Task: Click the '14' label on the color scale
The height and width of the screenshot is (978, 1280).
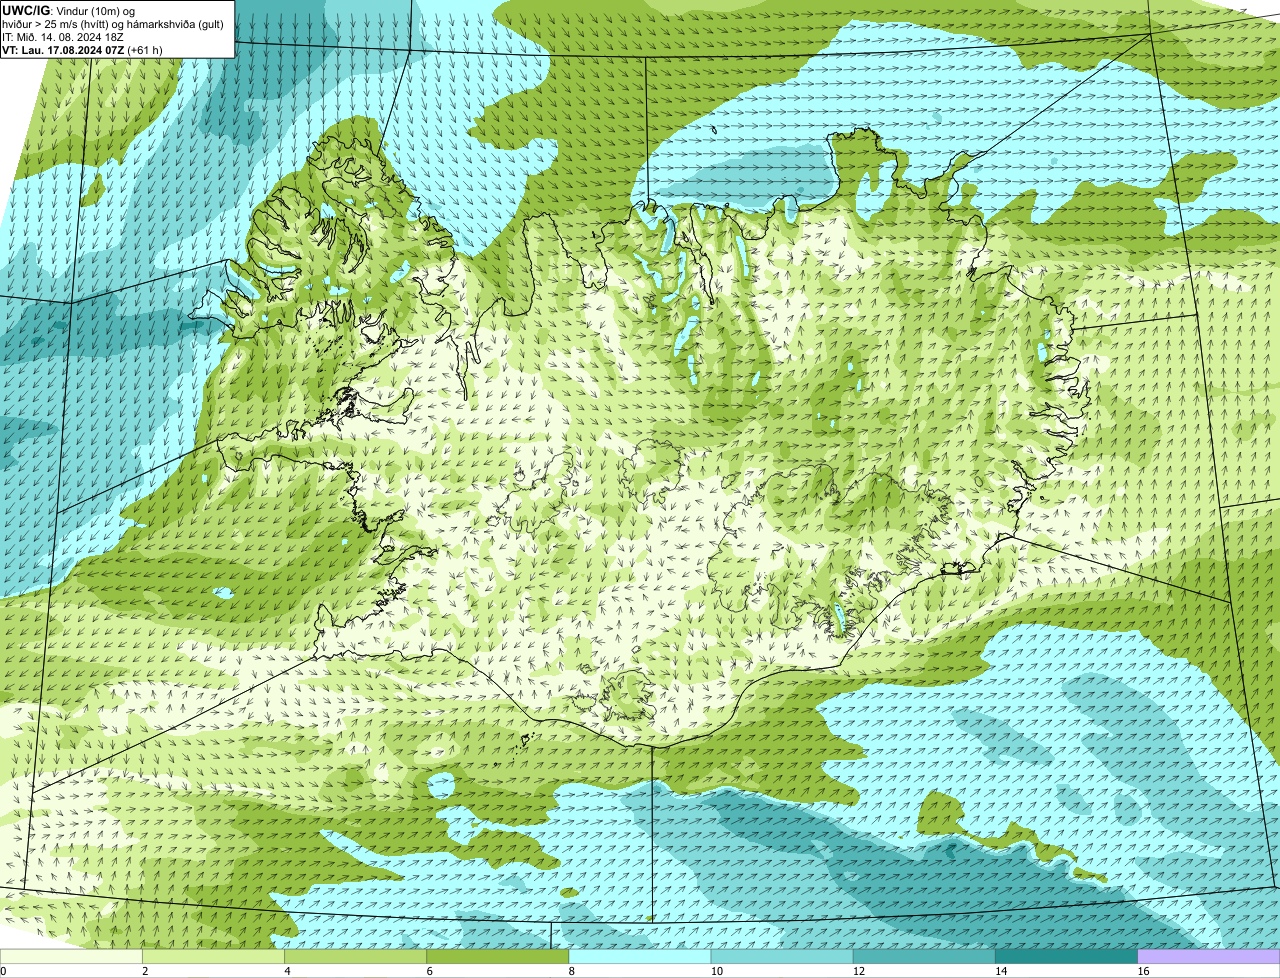Action: pos(1001,971)
